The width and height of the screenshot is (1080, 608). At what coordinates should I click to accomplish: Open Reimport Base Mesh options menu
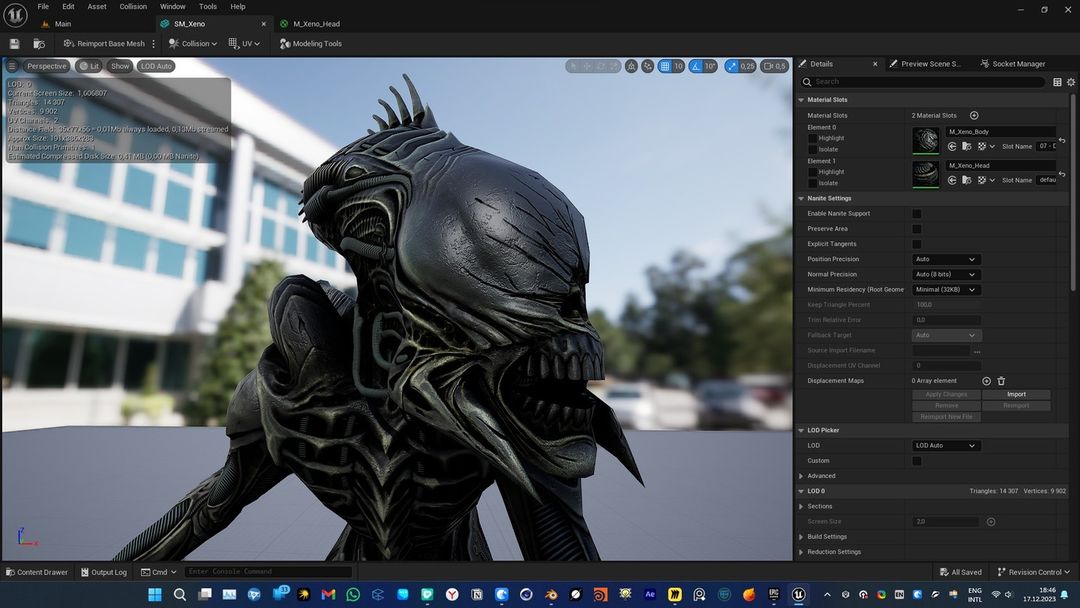point(154,43)
